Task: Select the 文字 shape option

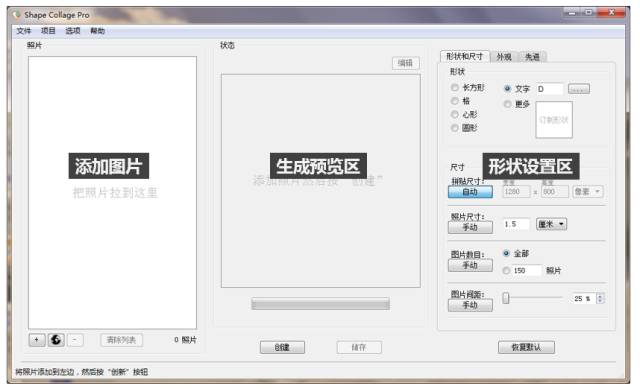Action: click(517, 89)
